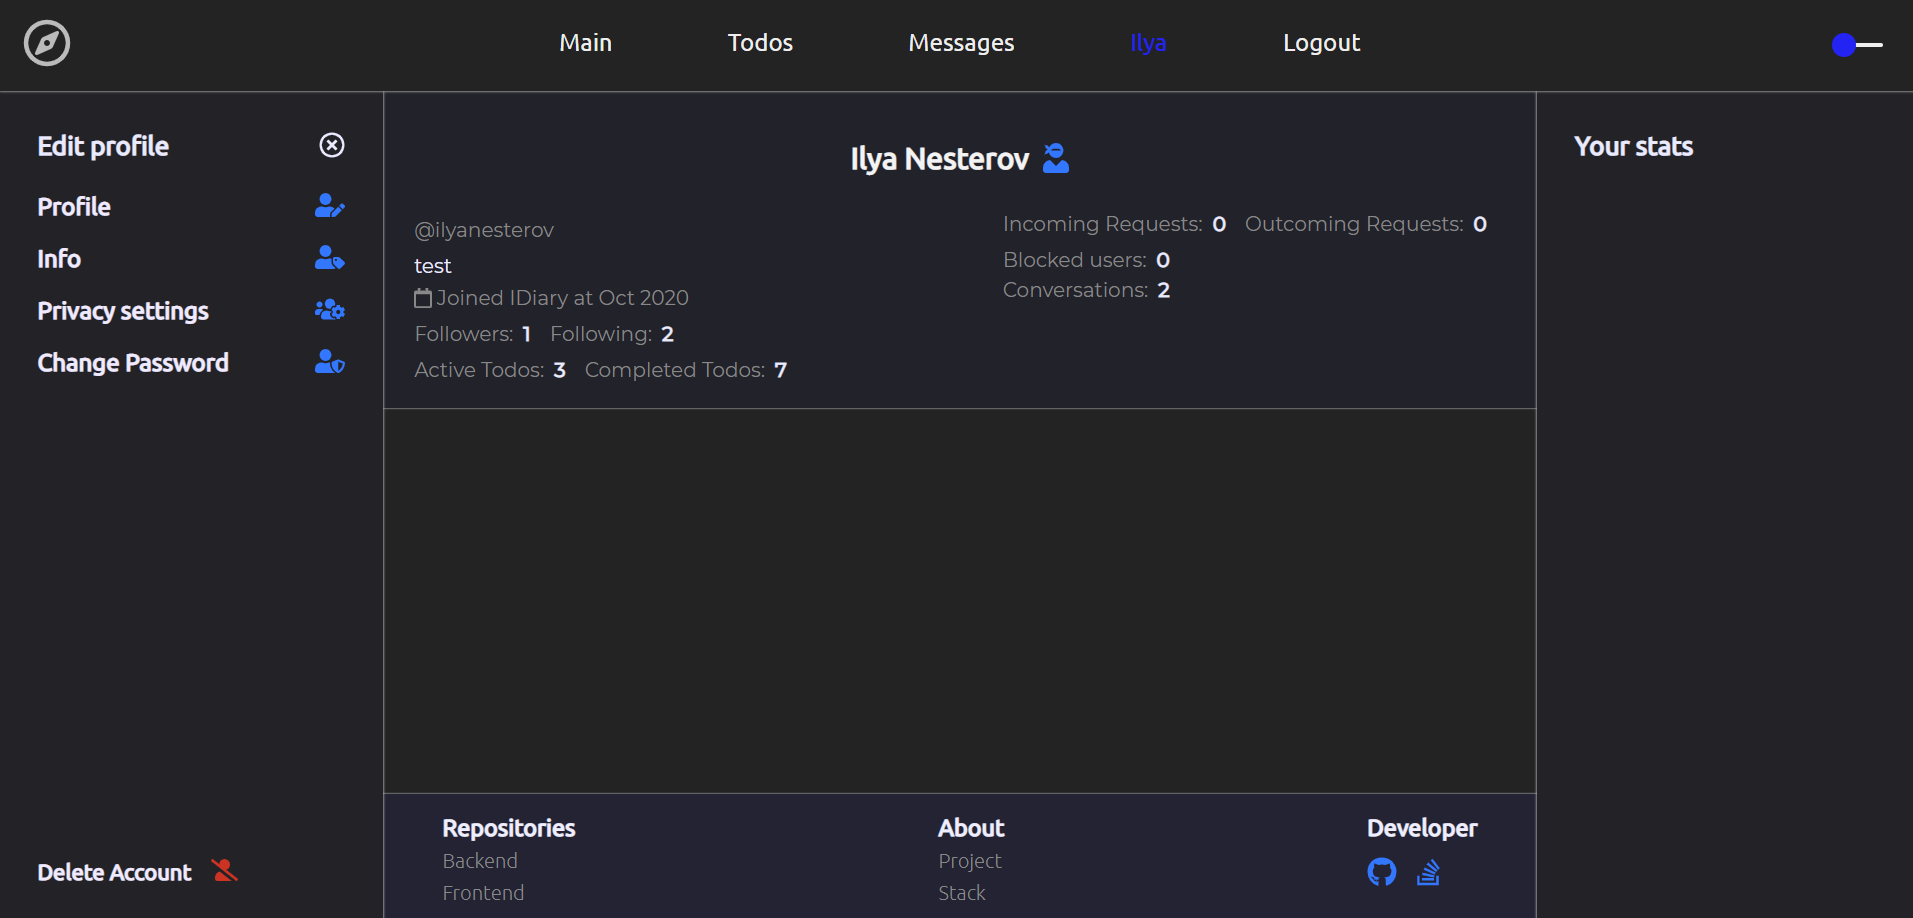Click the Your stats heading
1913x918 pixels.
coord(1633,147)
